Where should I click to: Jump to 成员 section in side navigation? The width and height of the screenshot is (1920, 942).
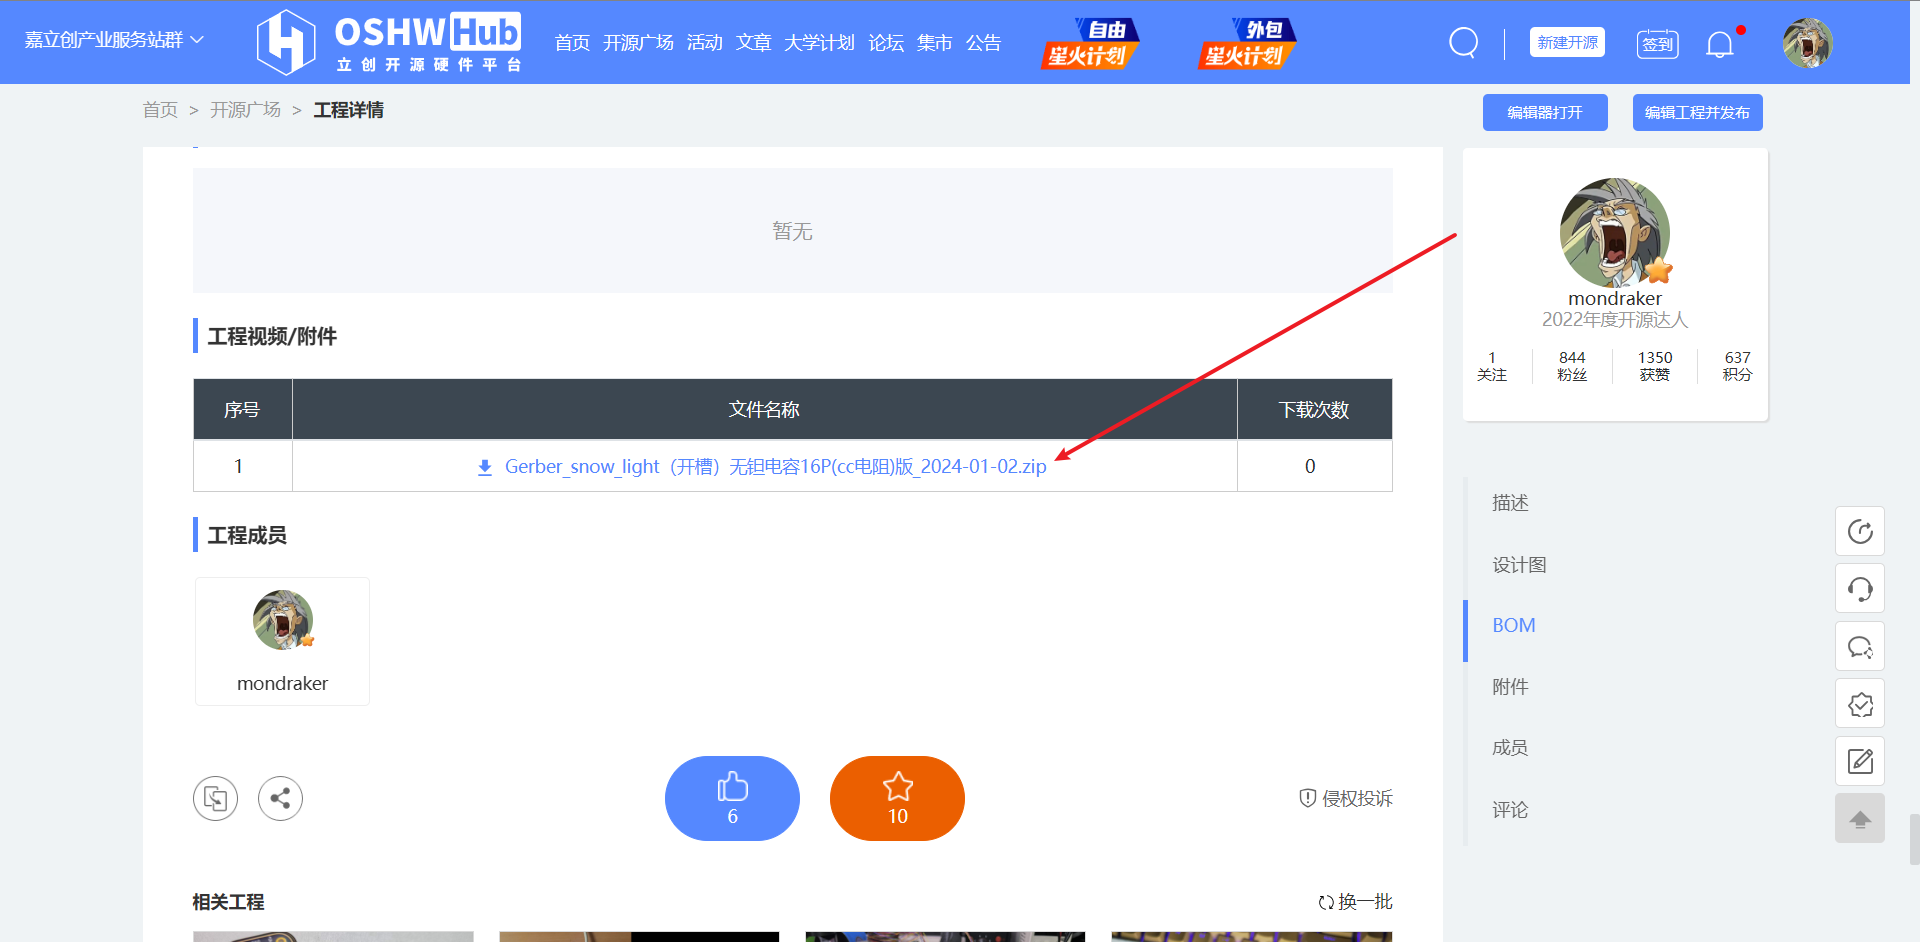(x=1510, y=748)
